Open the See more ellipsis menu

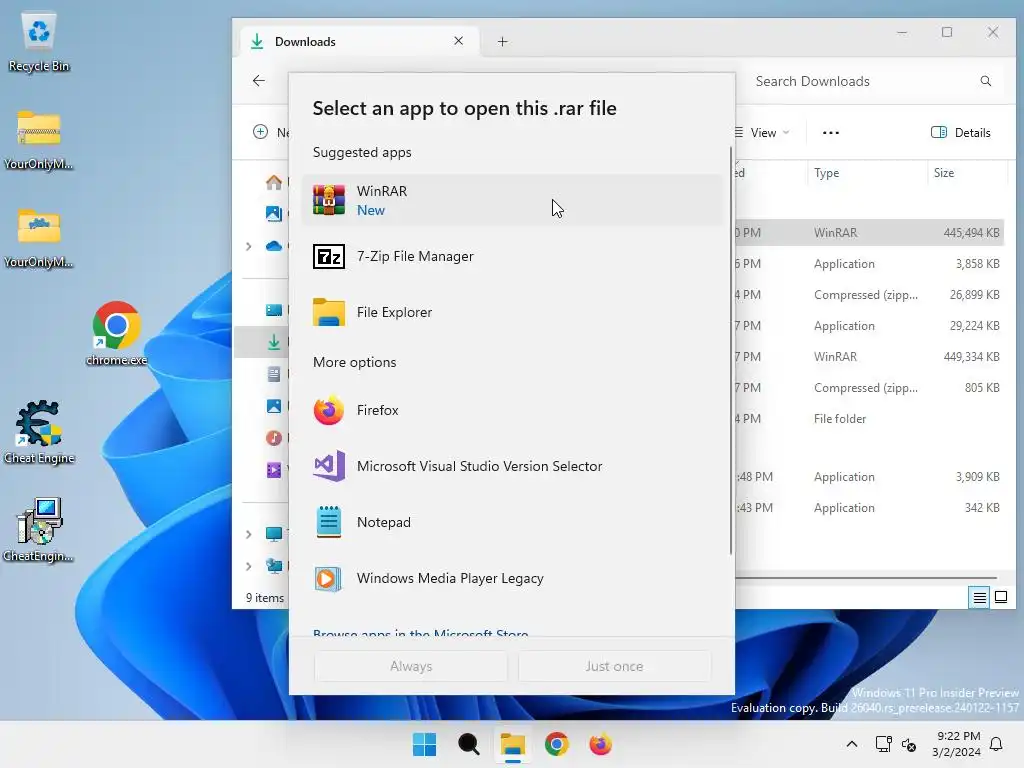[x=831, y=133]
